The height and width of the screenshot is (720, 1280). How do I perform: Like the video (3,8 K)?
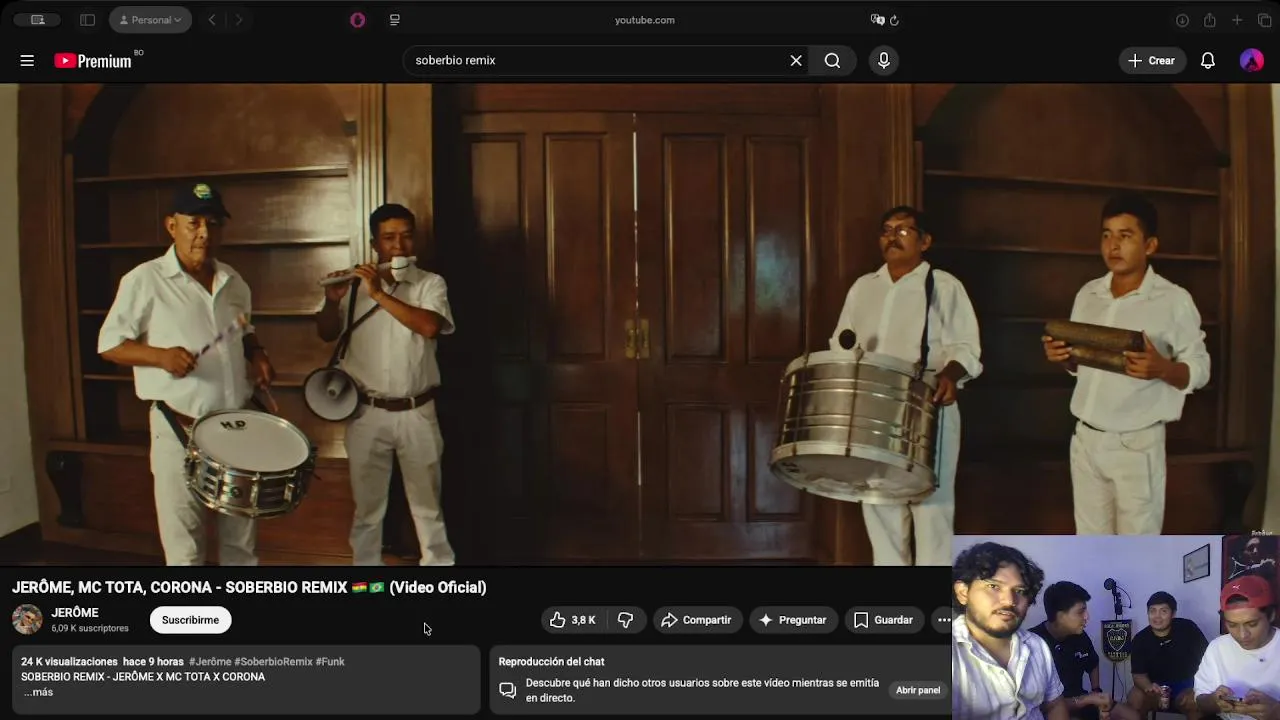tap(573, 620)
